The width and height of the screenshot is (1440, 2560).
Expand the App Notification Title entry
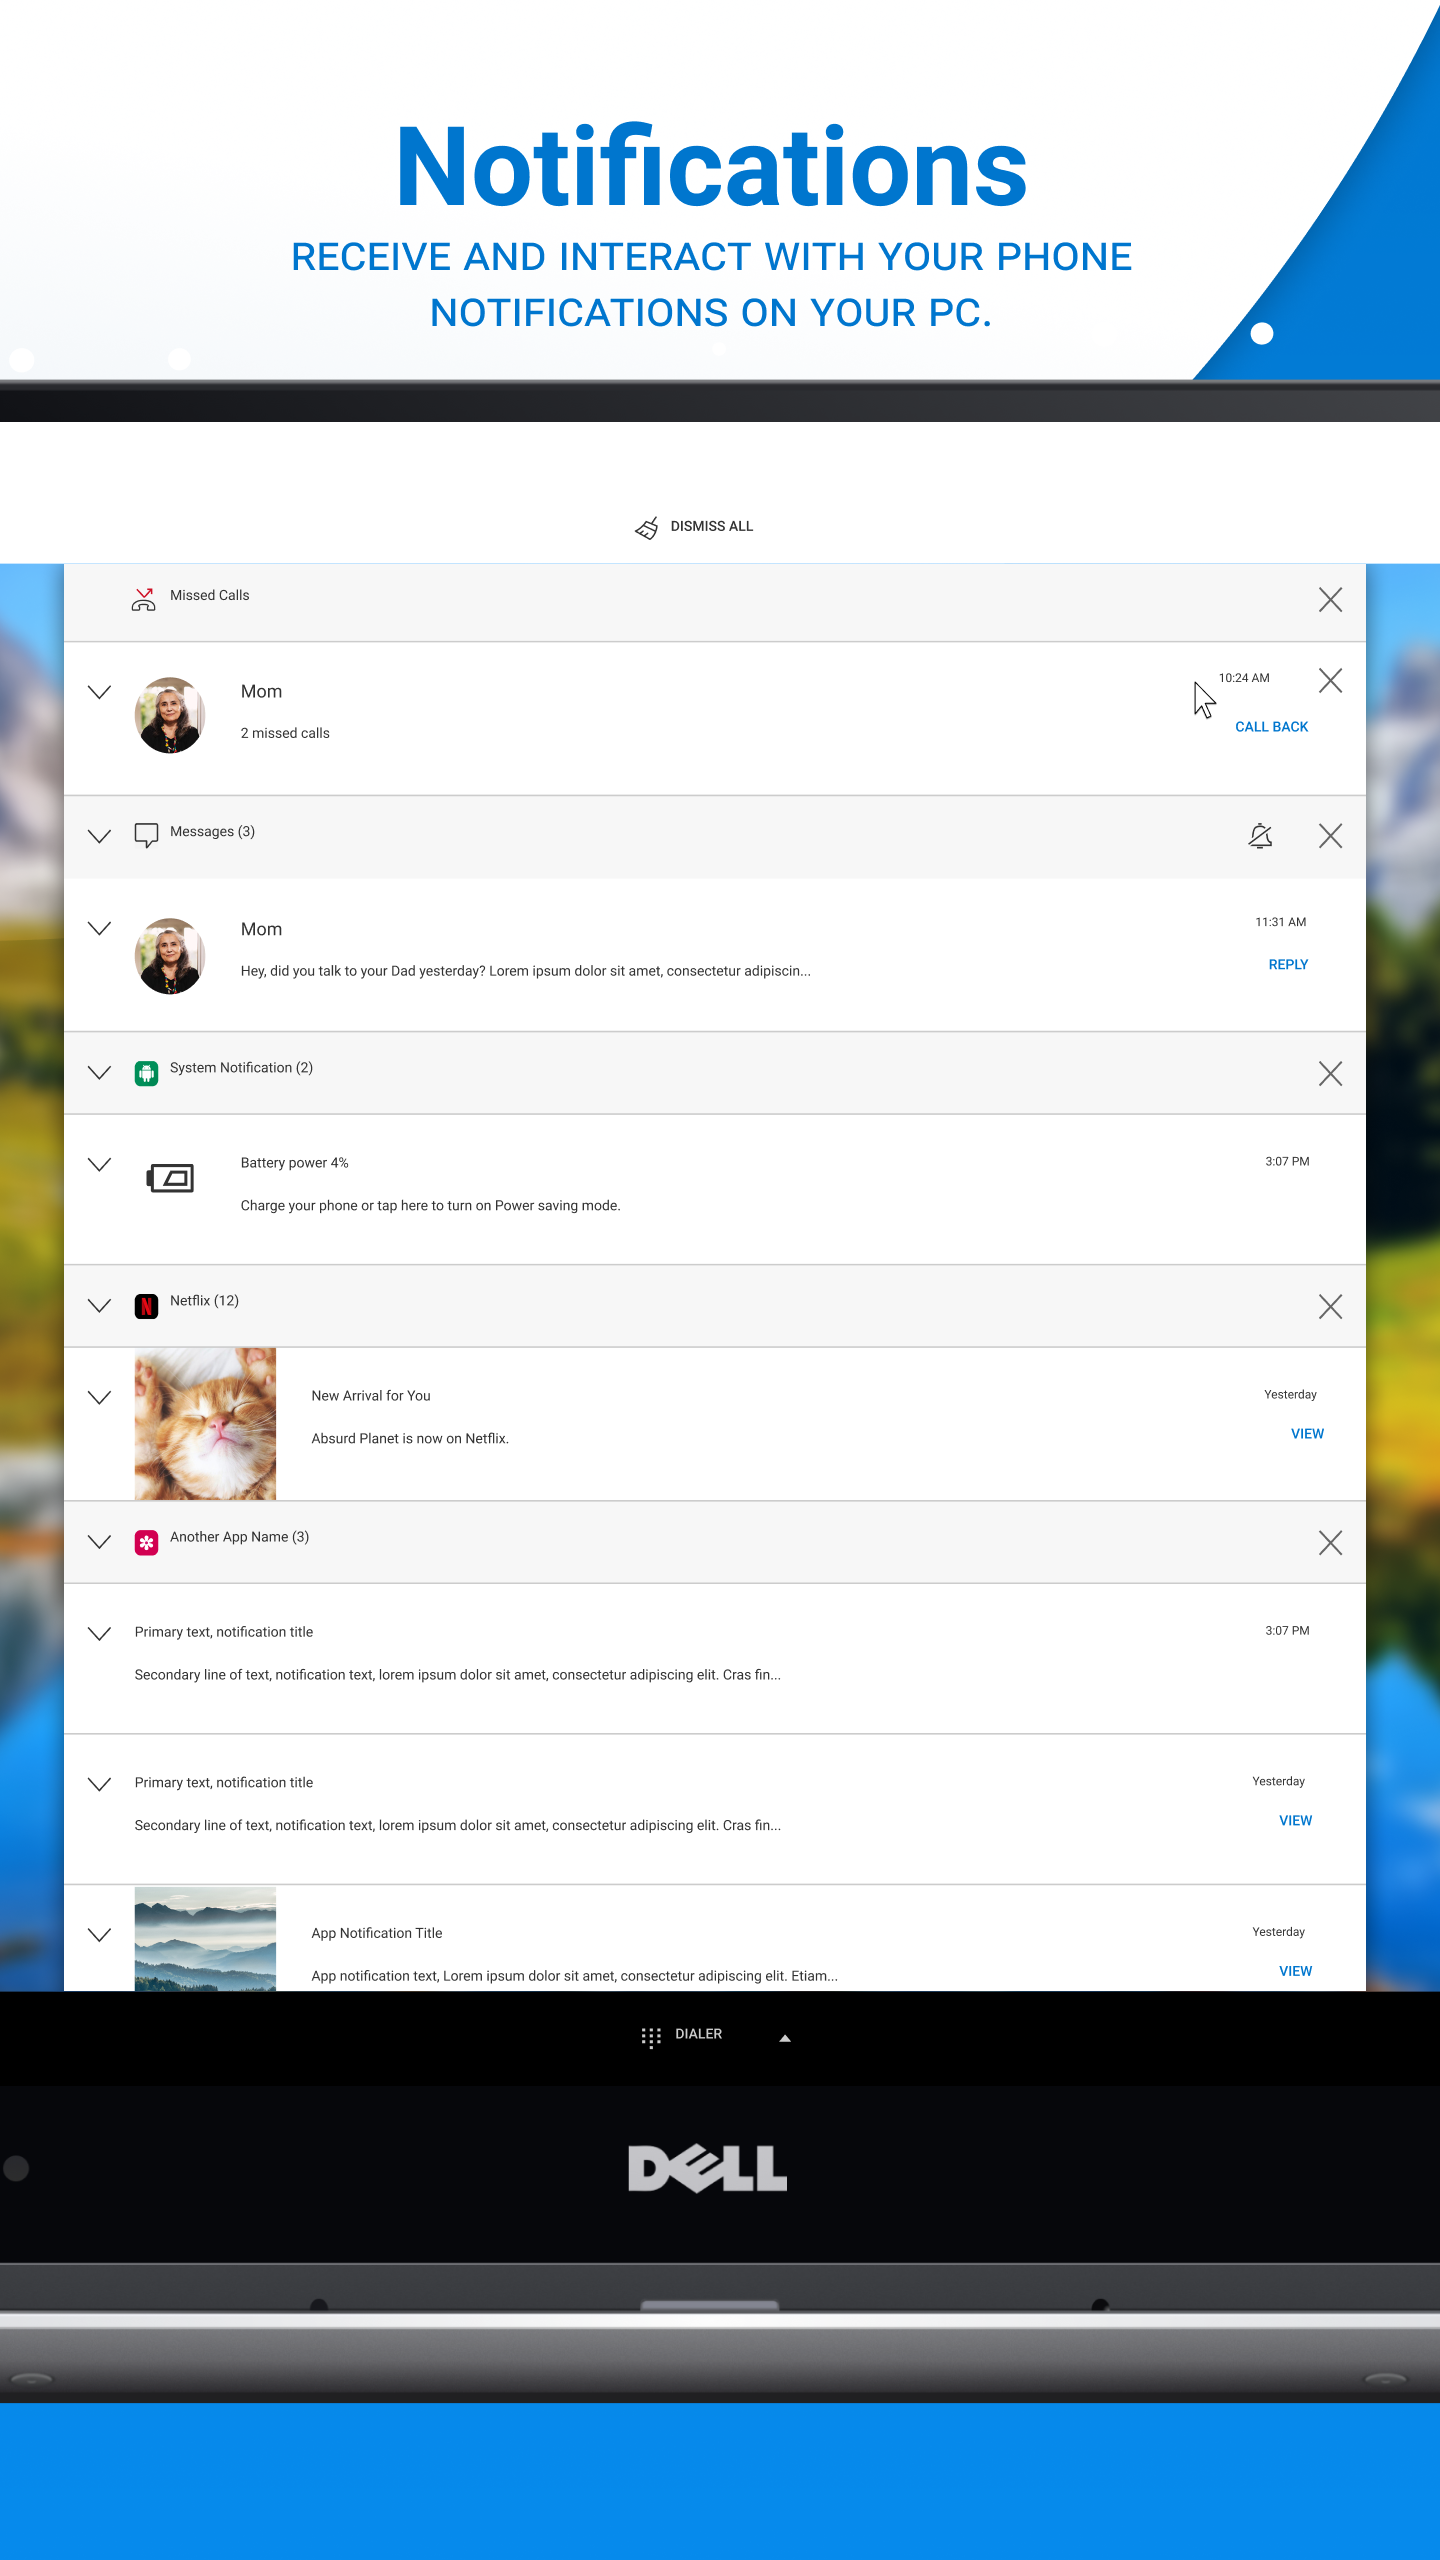(99, 1935)
